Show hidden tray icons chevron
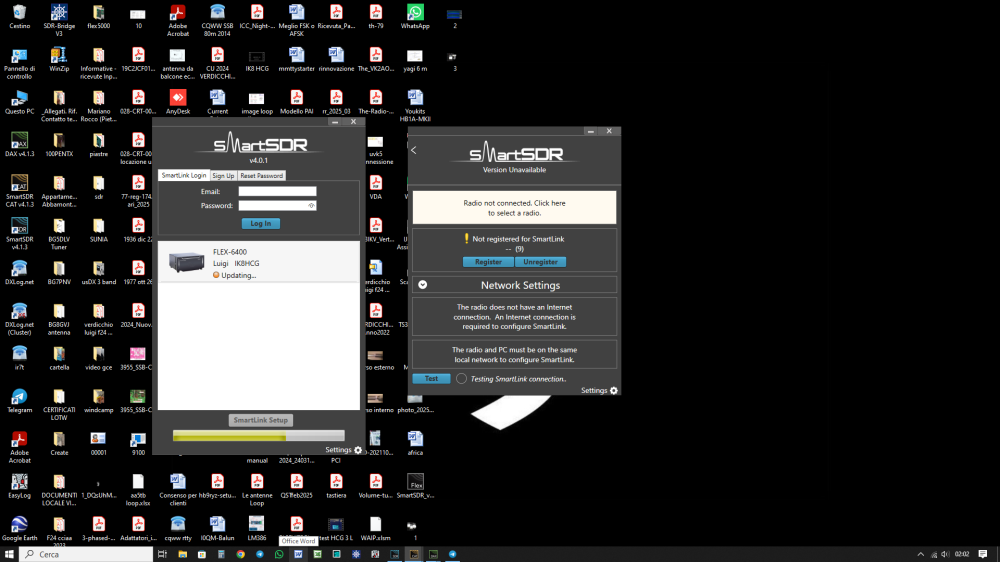The height and width of the screenshot is (562, 1000). coord(920,554)
